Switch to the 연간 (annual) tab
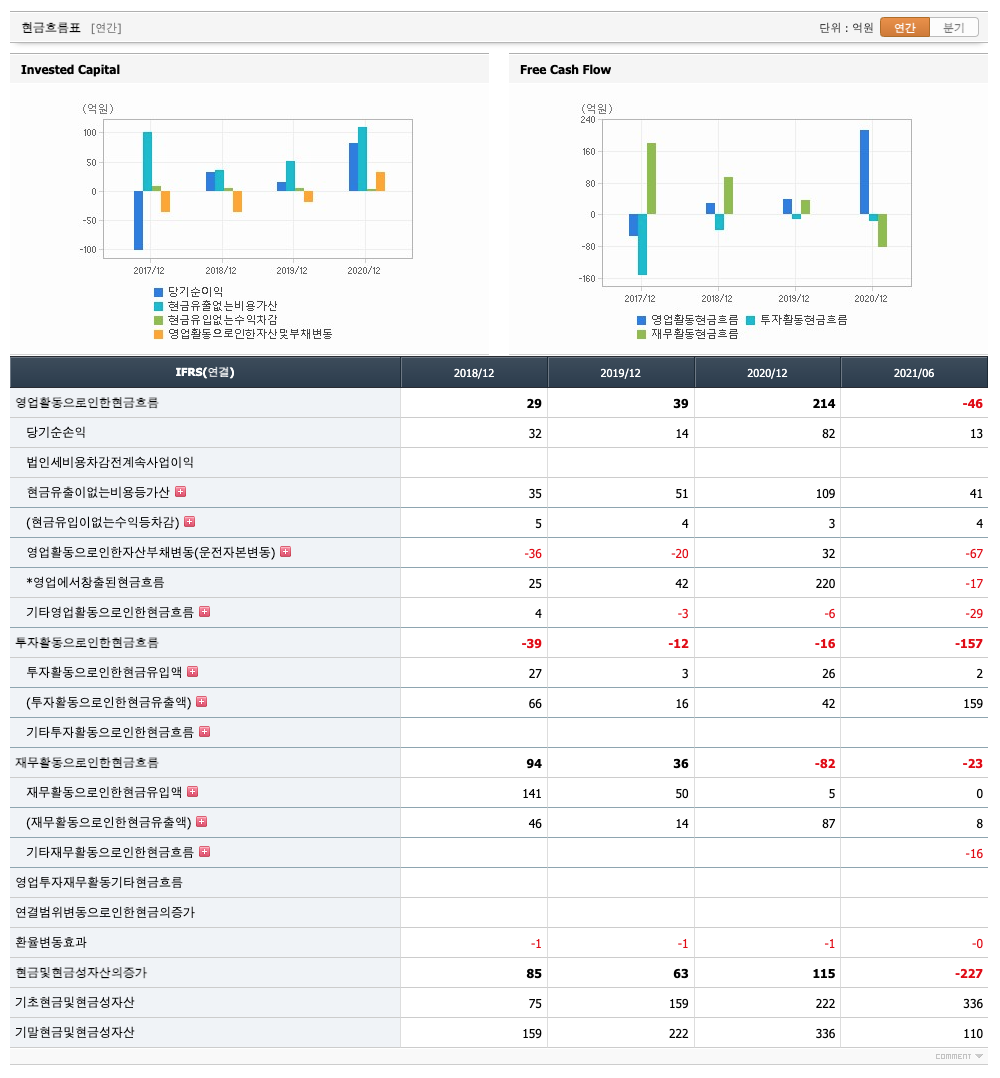Viewport: 1000px width, 1078px height. [x=904, y=28]
